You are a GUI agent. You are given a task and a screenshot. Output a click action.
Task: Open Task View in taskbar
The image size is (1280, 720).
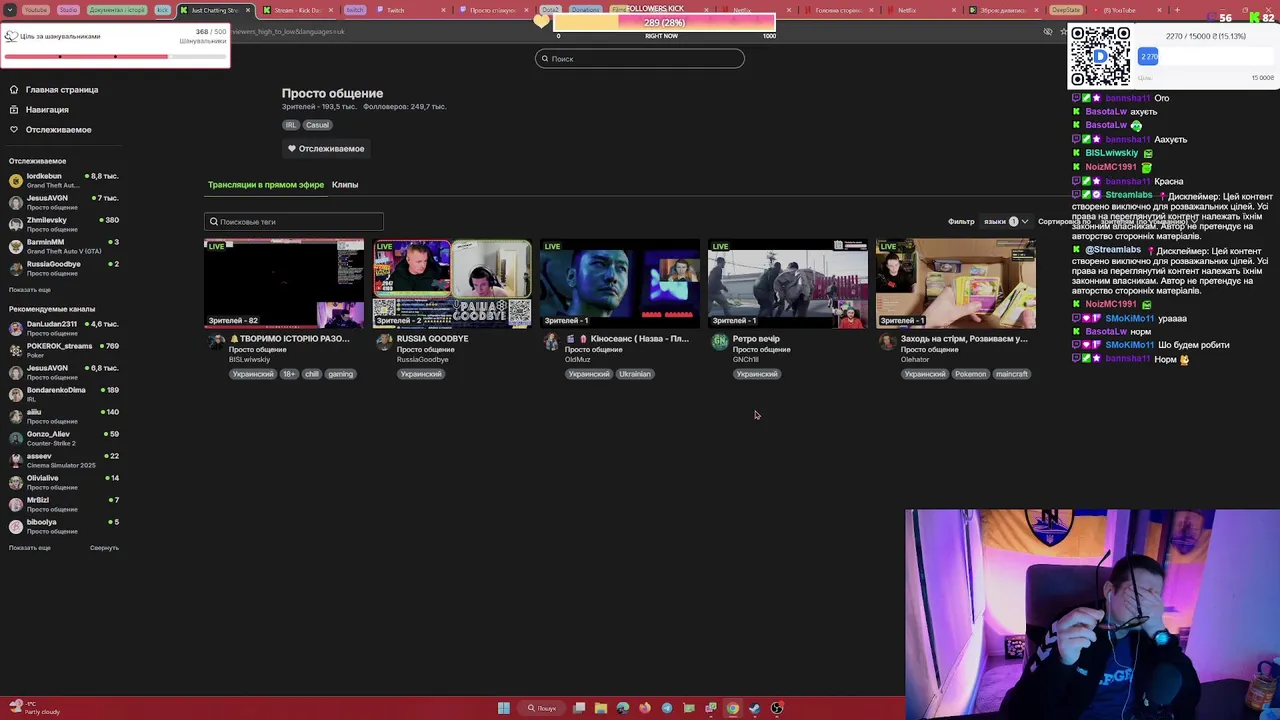(579, 708)
